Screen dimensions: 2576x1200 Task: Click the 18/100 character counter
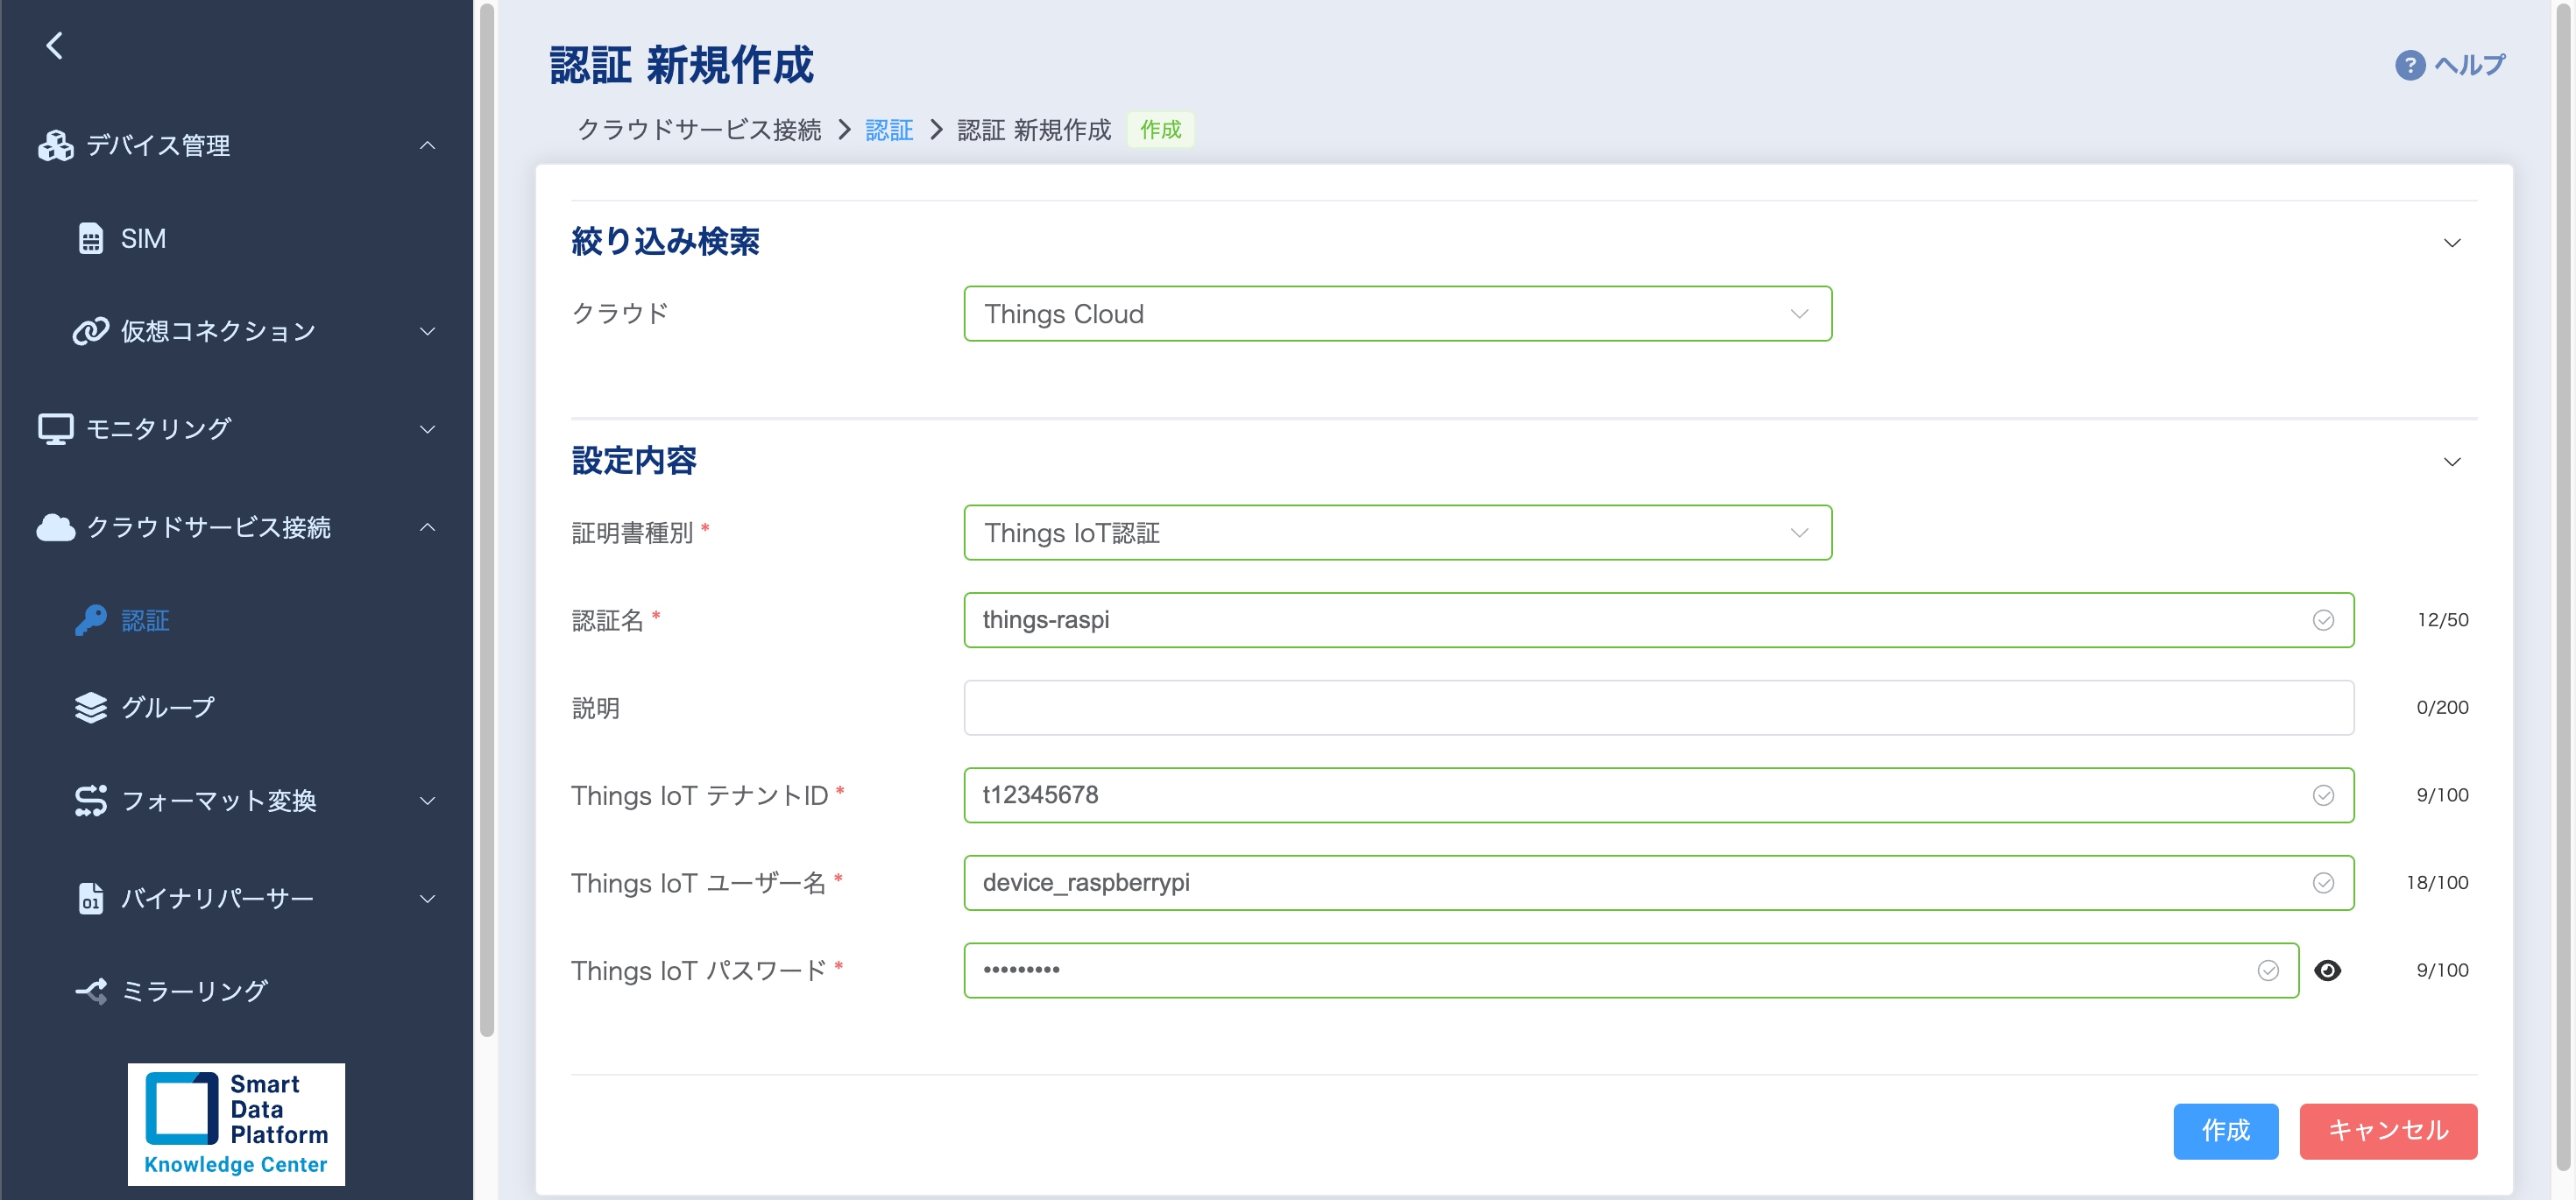click(x=2437, y=883)
